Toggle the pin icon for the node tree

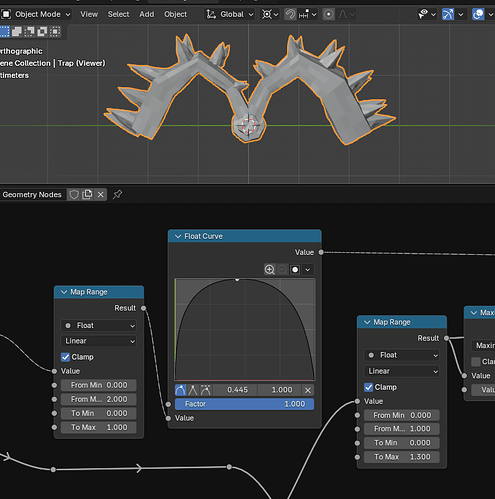[x=117, y=194]
